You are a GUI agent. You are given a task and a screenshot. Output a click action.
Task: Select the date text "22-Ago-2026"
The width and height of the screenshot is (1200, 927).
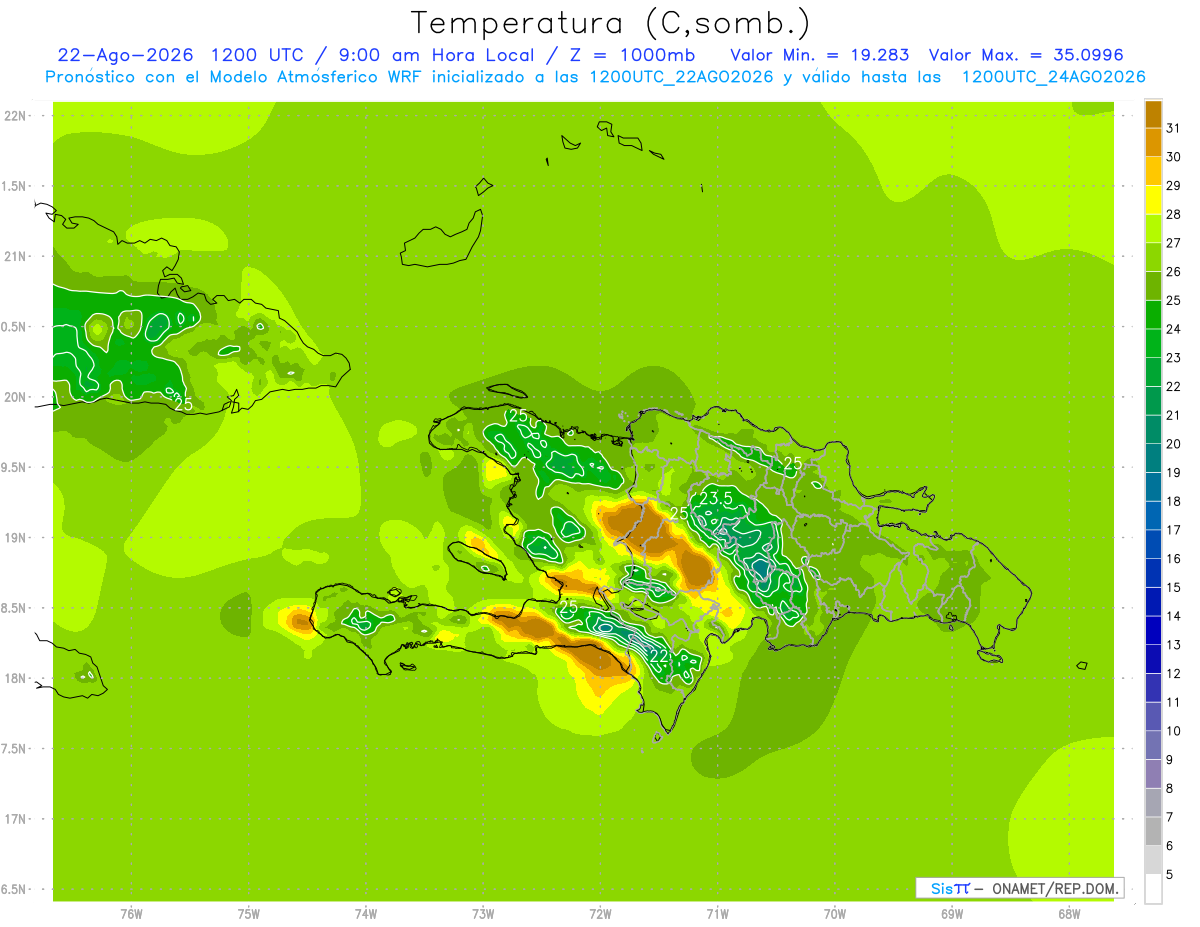point(127,54)
